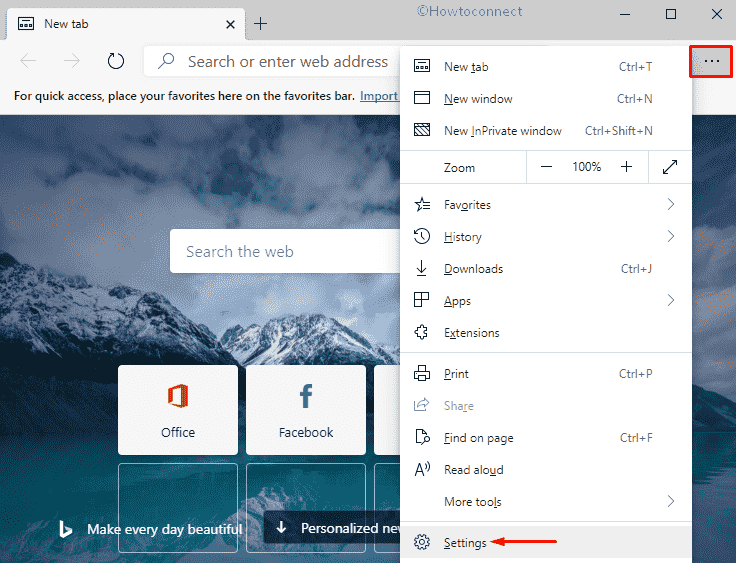This screenshot has height=563, width=736.
Task: Zoom in with the plus button
Action: tap(627, 167)
